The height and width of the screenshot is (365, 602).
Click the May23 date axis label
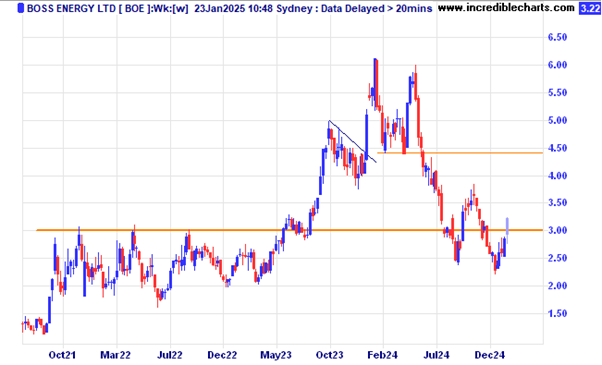[x=276, y=355]
